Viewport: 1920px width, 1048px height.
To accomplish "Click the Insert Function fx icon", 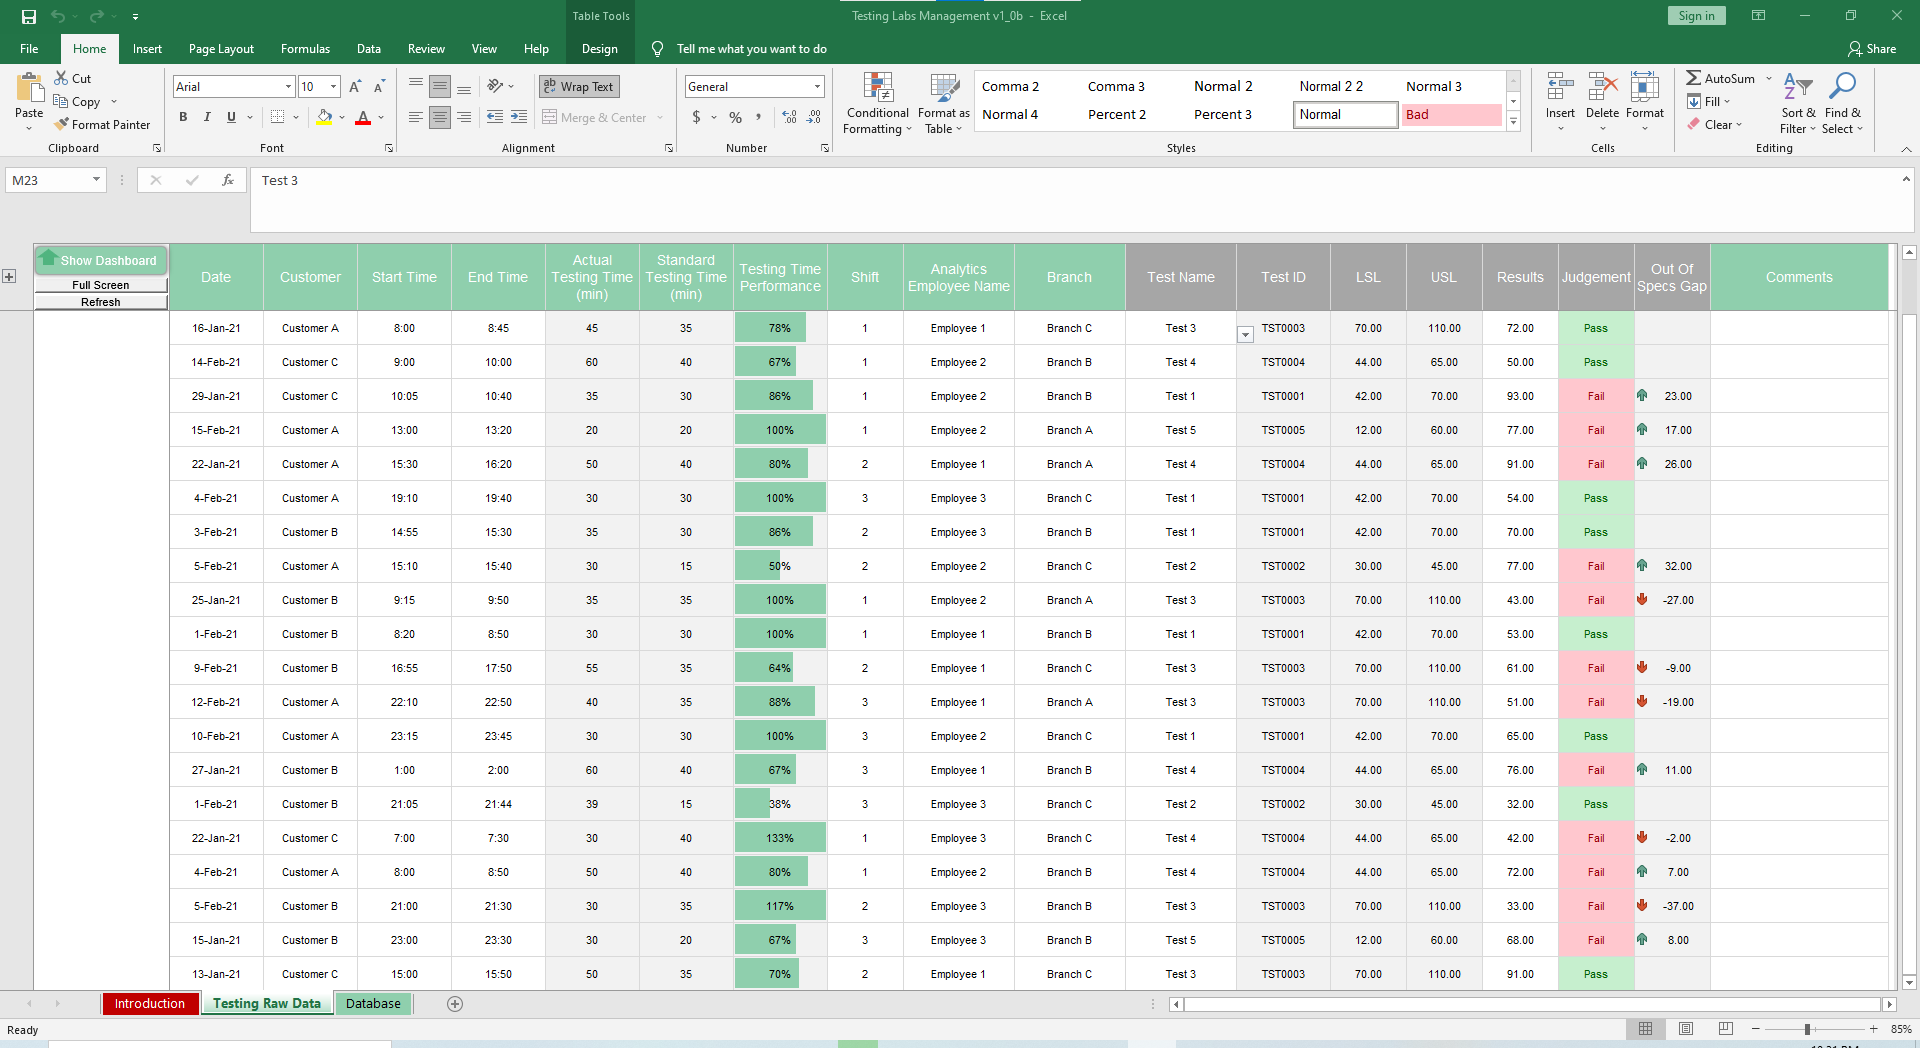I will point(228,181).
